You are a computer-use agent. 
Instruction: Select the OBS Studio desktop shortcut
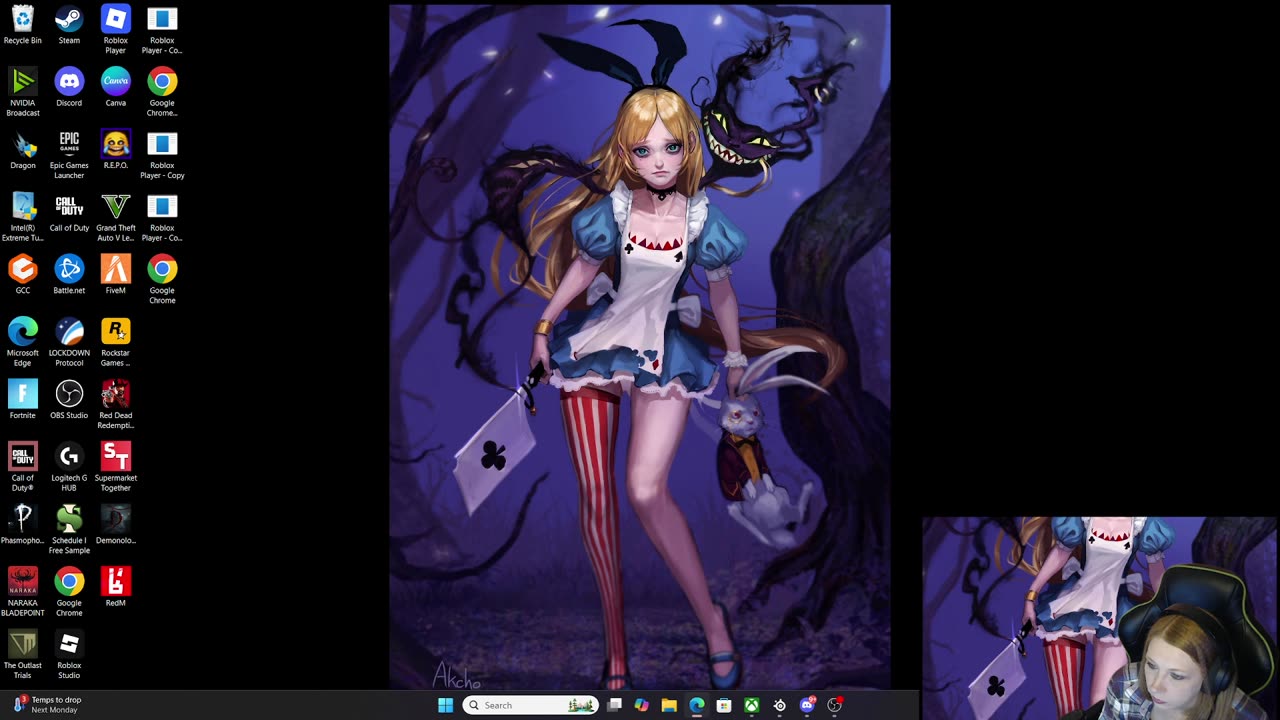pos(69,400)
